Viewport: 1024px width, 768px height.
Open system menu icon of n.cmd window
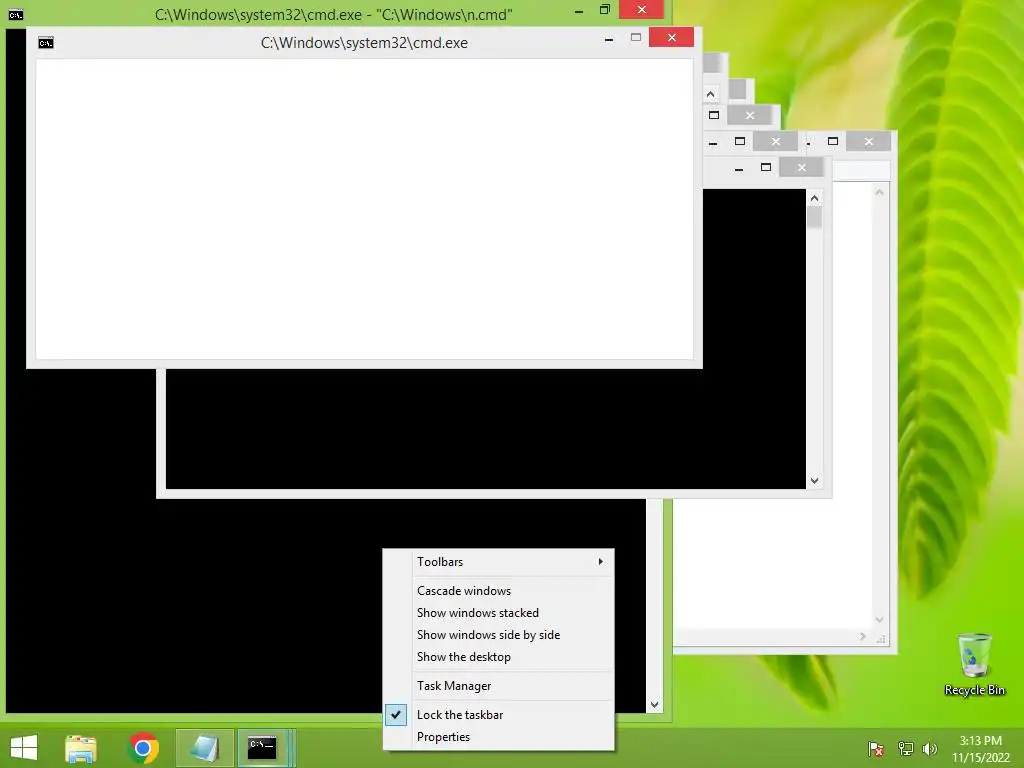[16, 14]
